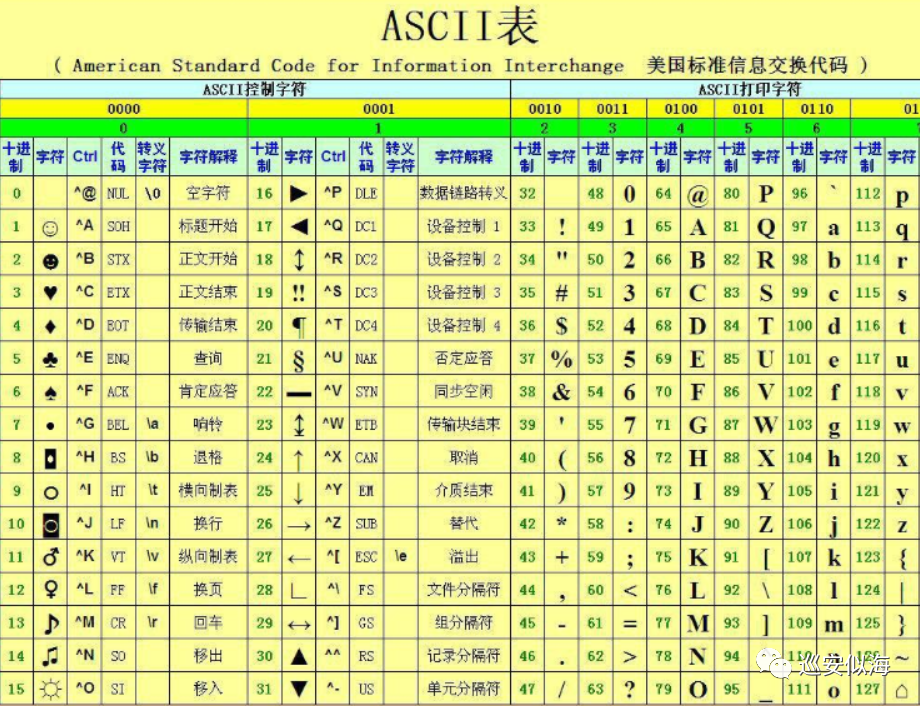Image resolution: width=920 pixels, height=706 pixels.
Task: Select the ESC code cell
Action: pos(364,556)
